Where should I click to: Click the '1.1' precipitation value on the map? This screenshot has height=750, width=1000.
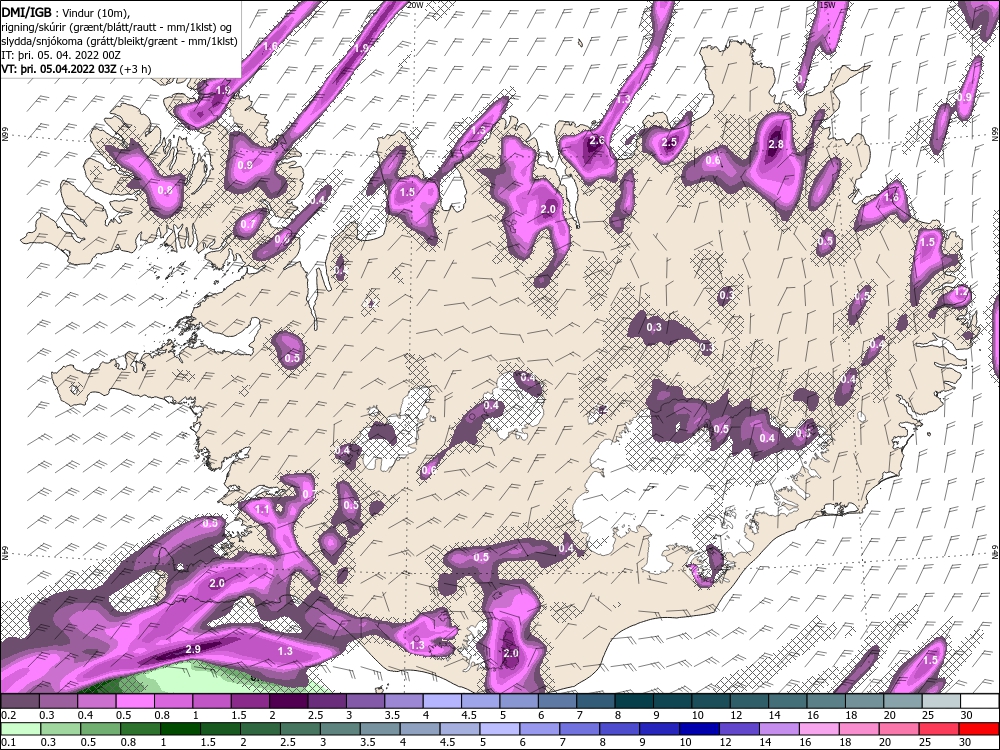(262, 510)
